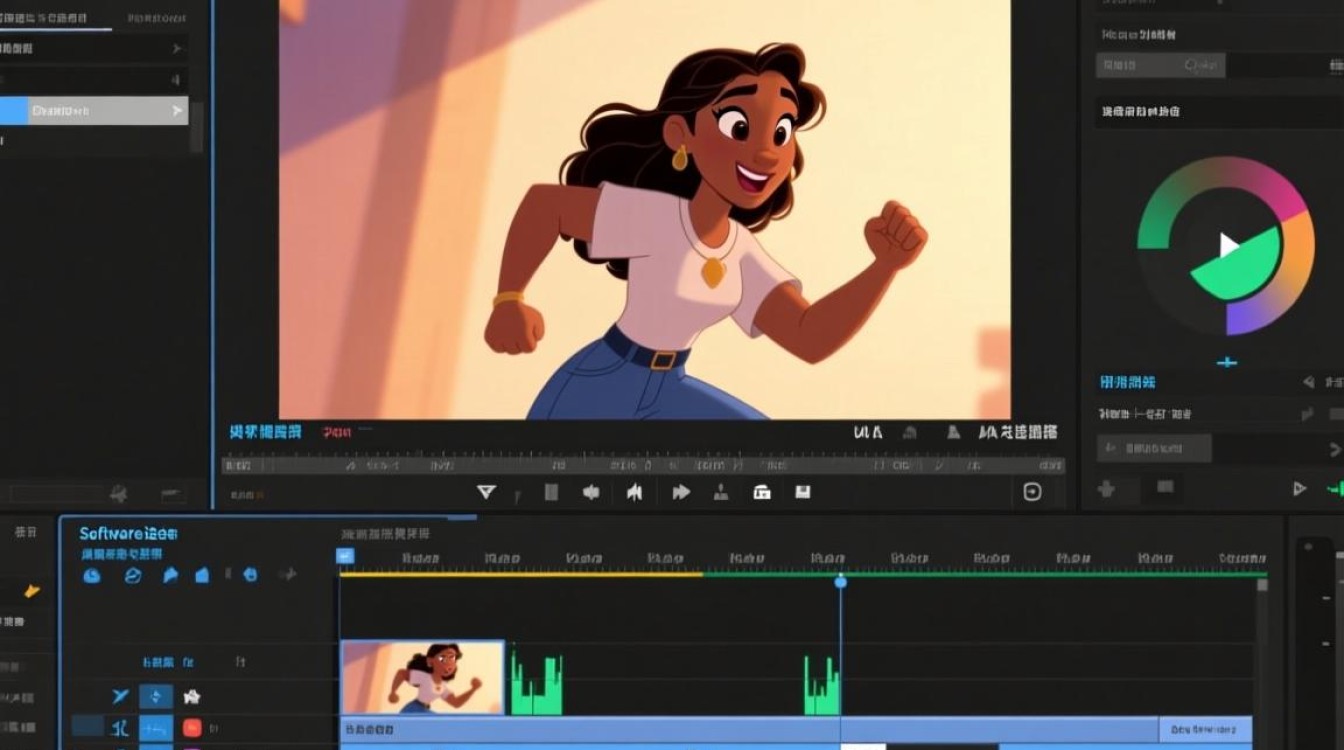
Task: Click the white icon in the first track header
Action: tap(192, 697)
